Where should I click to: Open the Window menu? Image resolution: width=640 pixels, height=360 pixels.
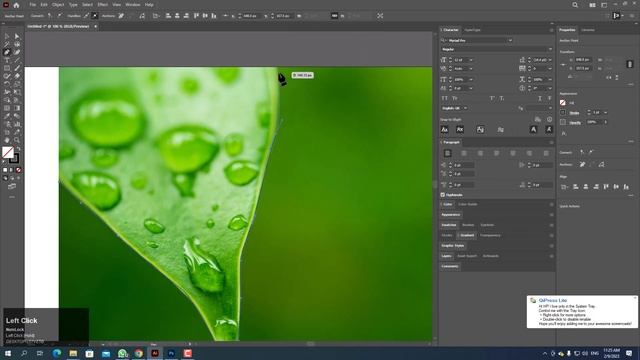(133, 5)
